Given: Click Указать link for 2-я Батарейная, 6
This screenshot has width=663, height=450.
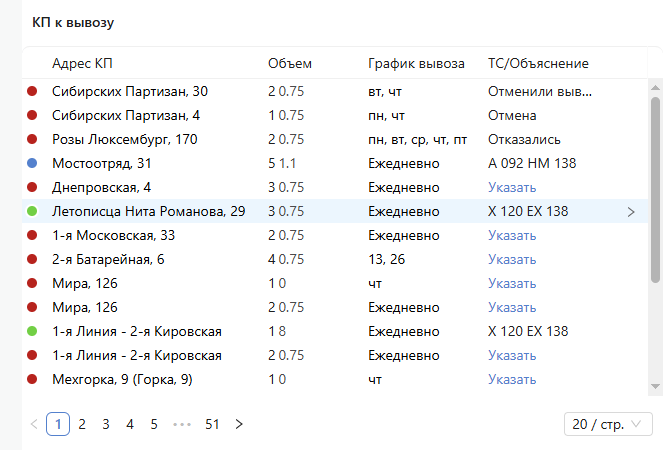Looking at the screenshot, I should point(512,259).
